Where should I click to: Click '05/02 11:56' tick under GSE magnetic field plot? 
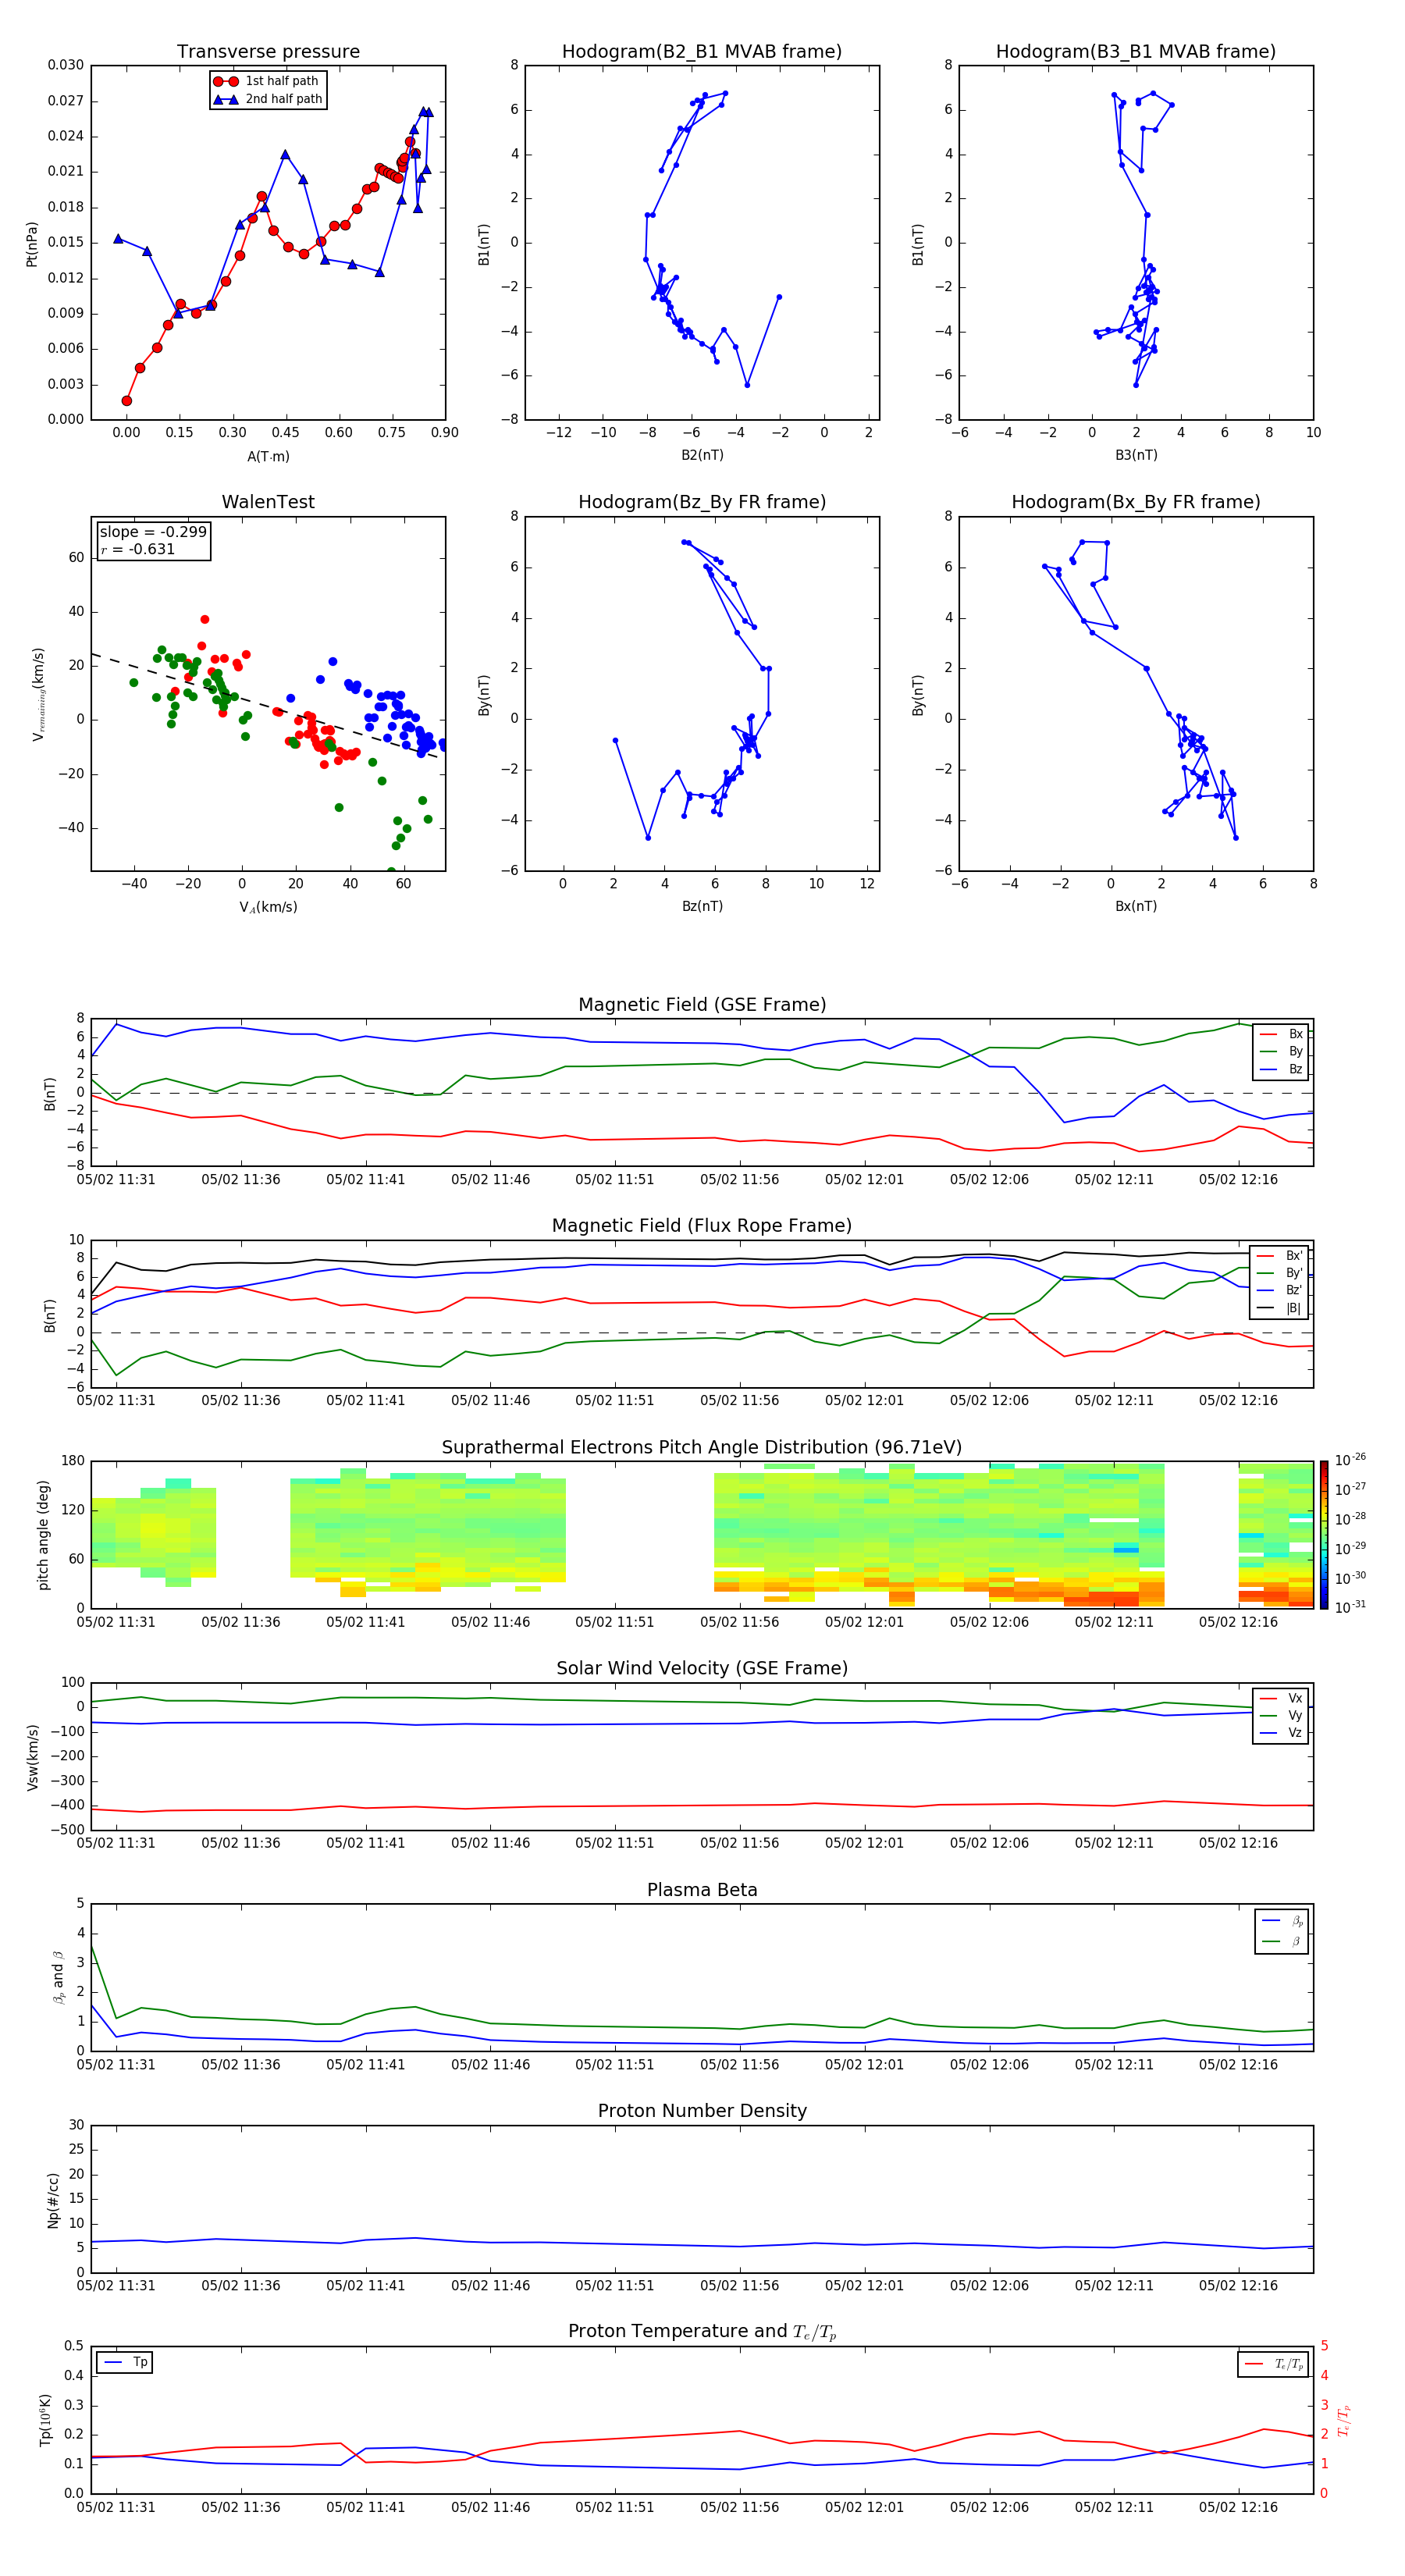pyautogui.click(x=739, y=1180)
